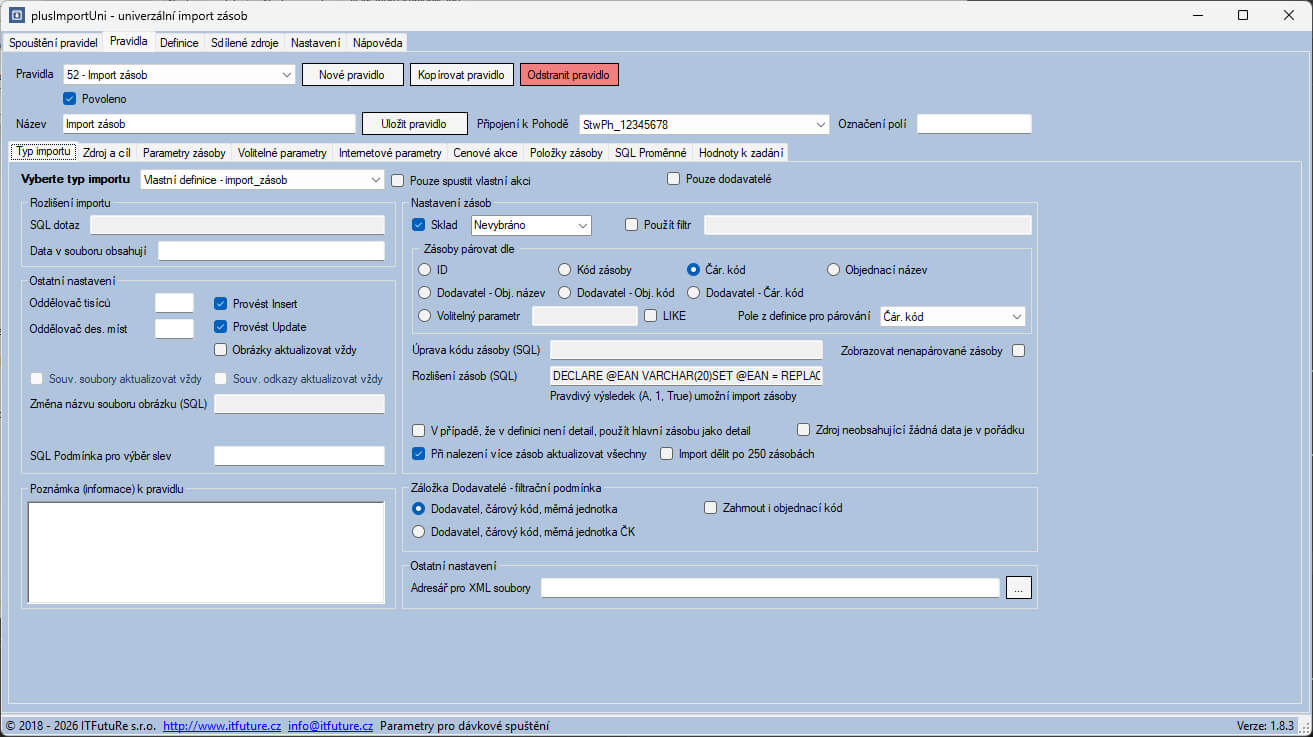Image resolution: width=1313 pixels, height=737 pixels.
Task: Expand the Připojení k Pohodě dropdown
Action: pyautogui.click(x=820, y=124)
